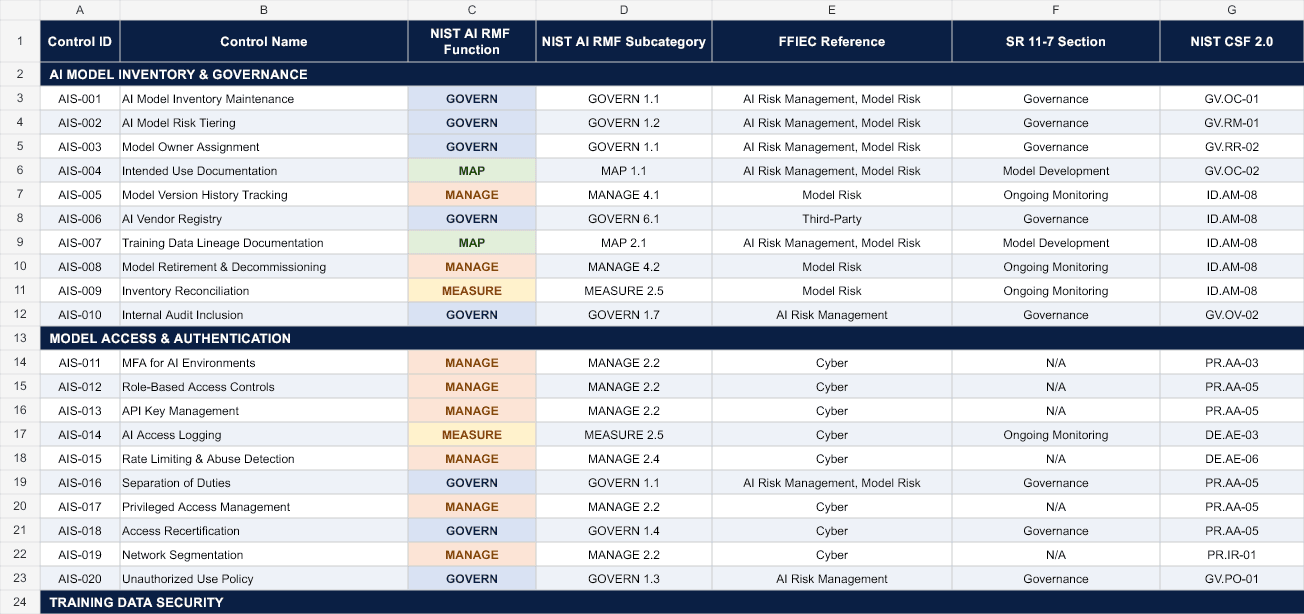Click cell "API Key Management"
Viewport: 1304px width, 614px height.
click(x=264, y=410)
